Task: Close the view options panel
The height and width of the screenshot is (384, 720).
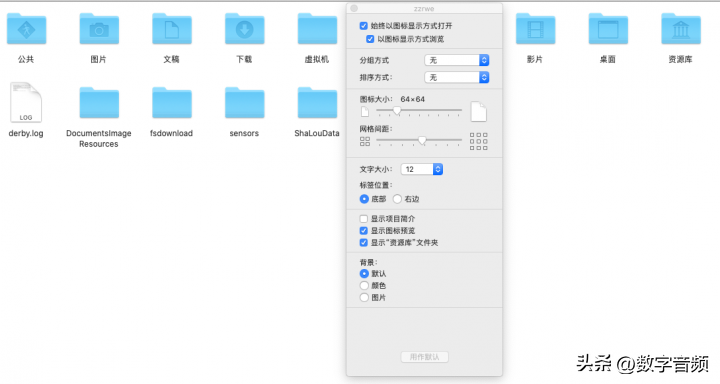Action: tap(354, 8)
